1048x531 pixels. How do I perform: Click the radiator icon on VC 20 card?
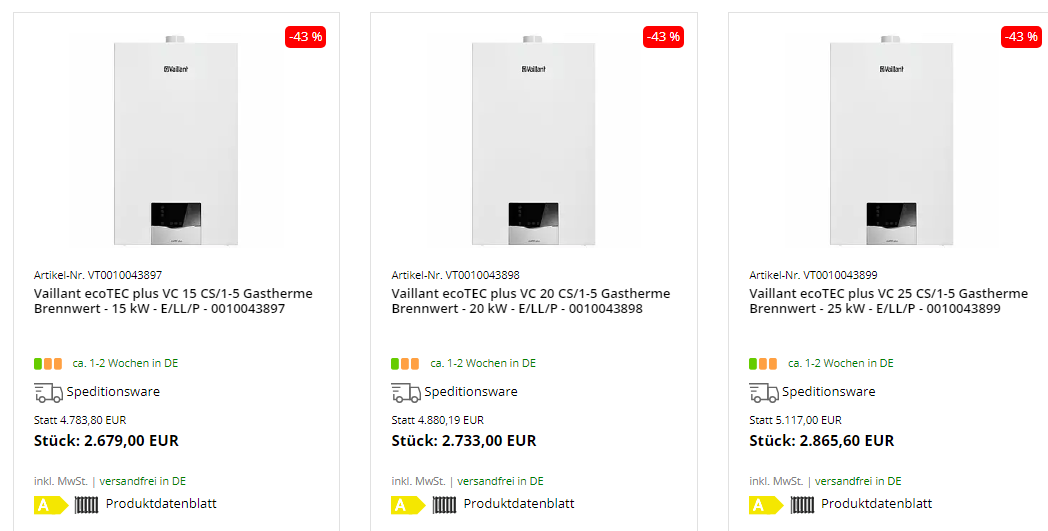tap(444, 505)
